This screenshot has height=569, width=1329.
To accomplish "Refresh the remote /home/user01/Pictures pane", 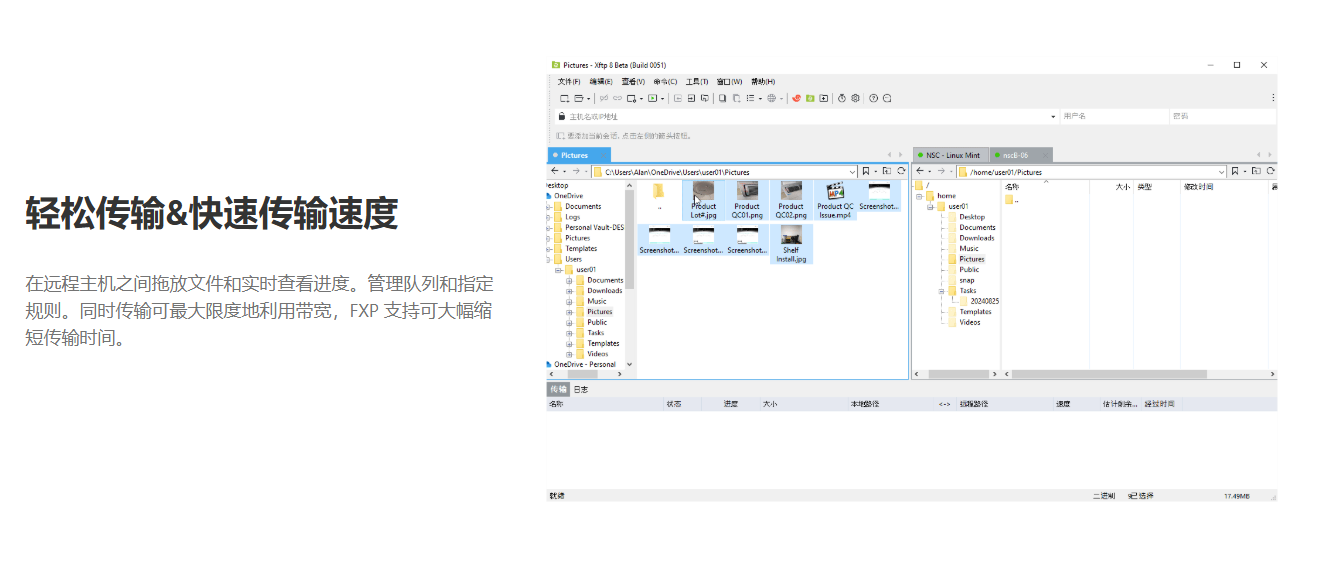I will (1269, 172).
